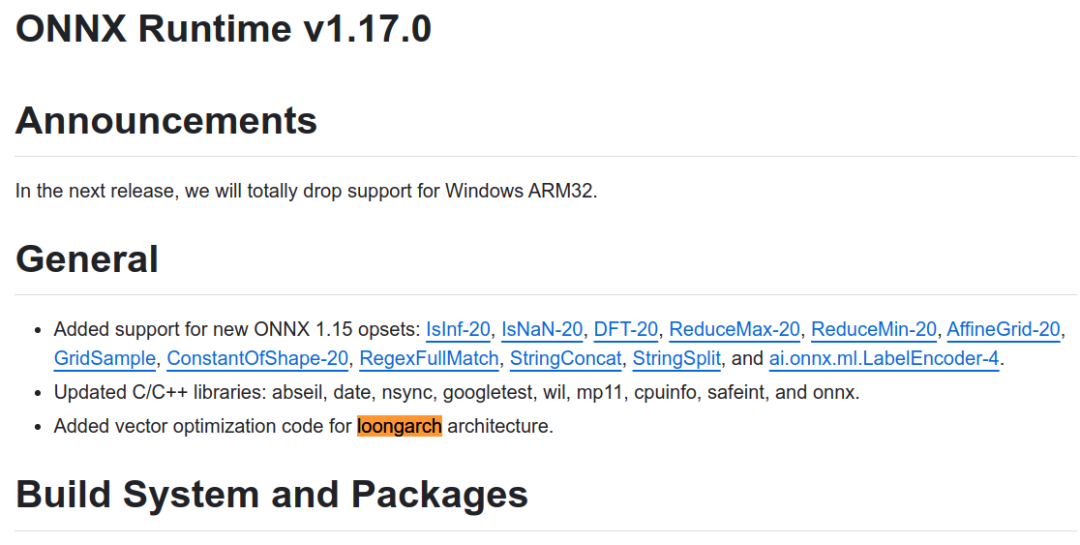Click the ONNX Runtime v1.17.0 title
Screen dimensions: 1080x545
tap(223, 29)
